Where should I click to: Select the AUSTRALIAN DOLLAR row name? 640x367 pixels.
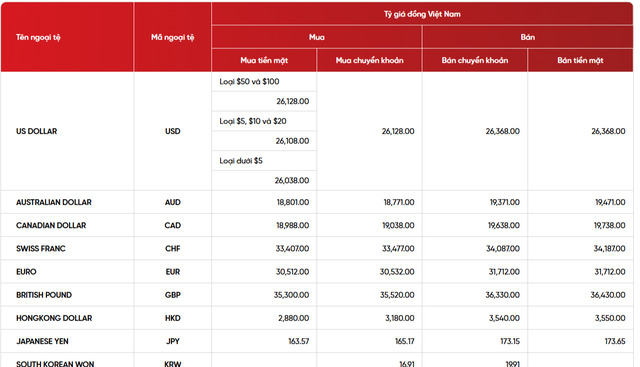[54, 202]
